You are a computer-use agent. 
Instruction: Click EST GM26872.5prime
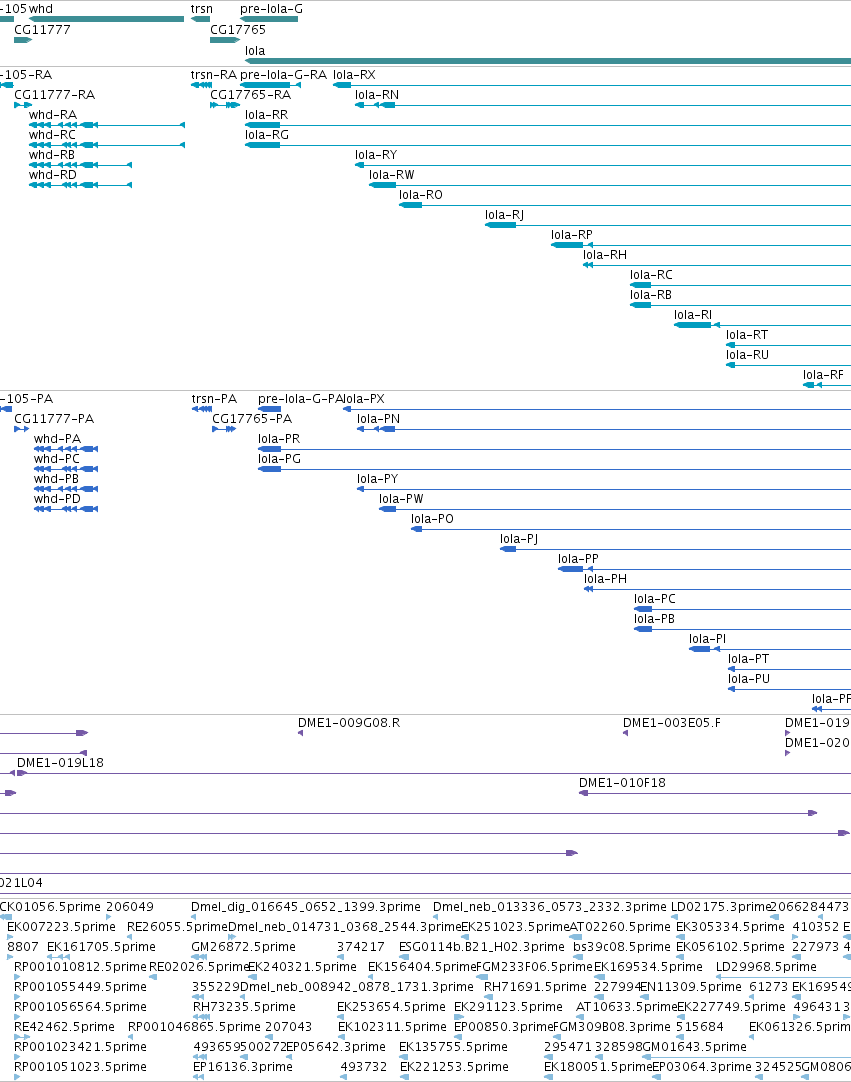(244, 947)
